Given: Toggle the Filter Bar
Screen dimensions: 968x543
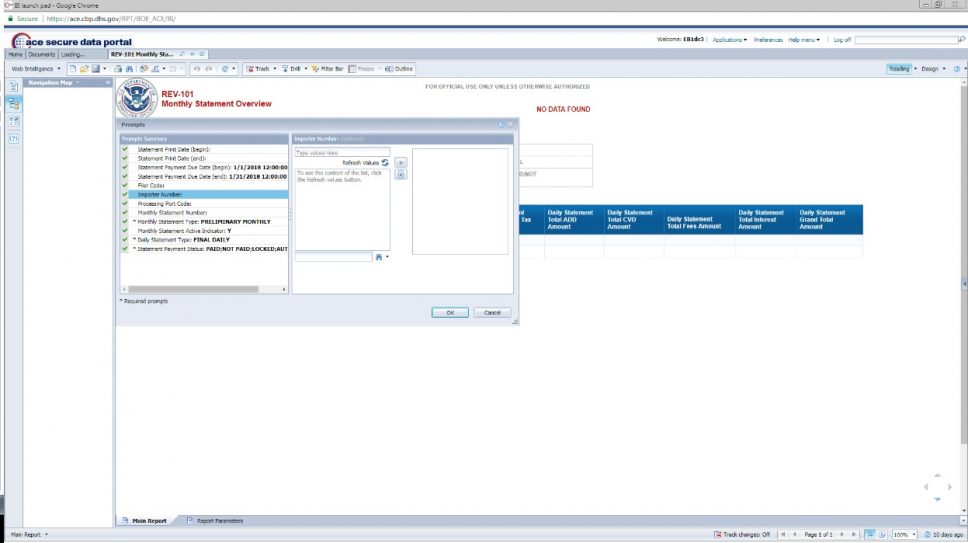Looking at the screenshot, I should (x=327, y=69).
